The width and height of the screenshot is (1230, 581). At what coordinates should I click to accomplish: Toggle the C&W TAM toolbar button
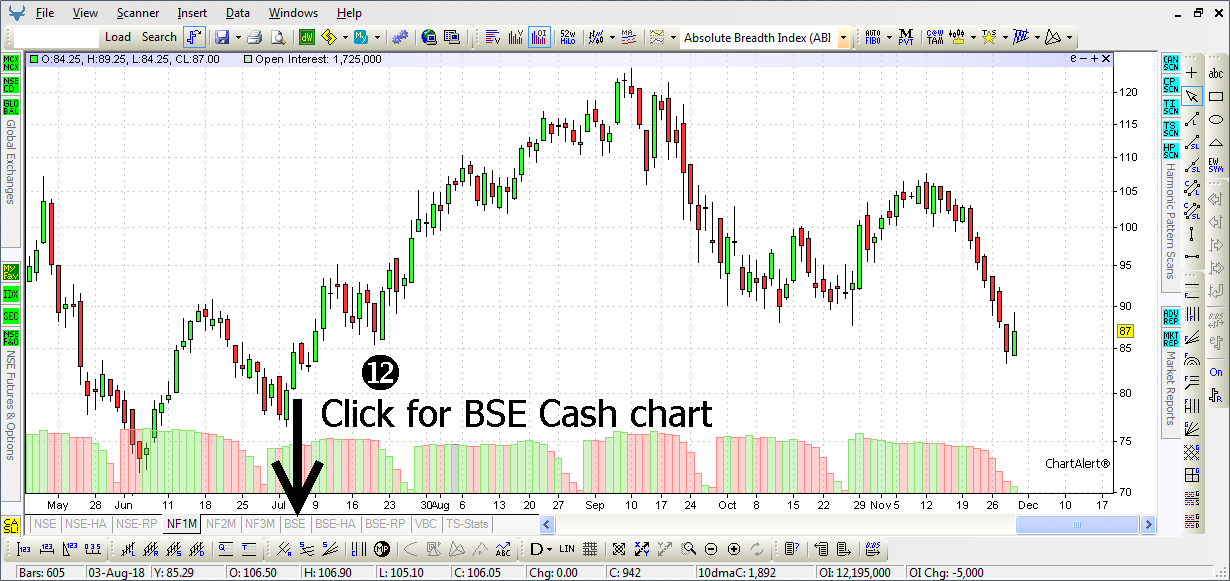tap(935, 37)
